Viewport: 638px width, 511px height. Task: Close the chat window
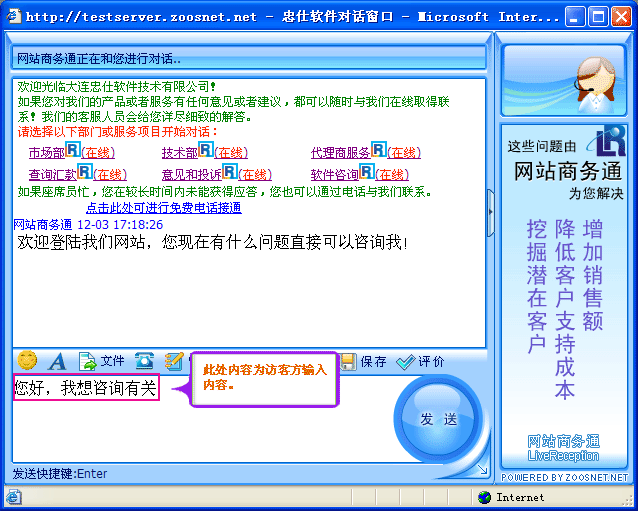pos(621,17)
